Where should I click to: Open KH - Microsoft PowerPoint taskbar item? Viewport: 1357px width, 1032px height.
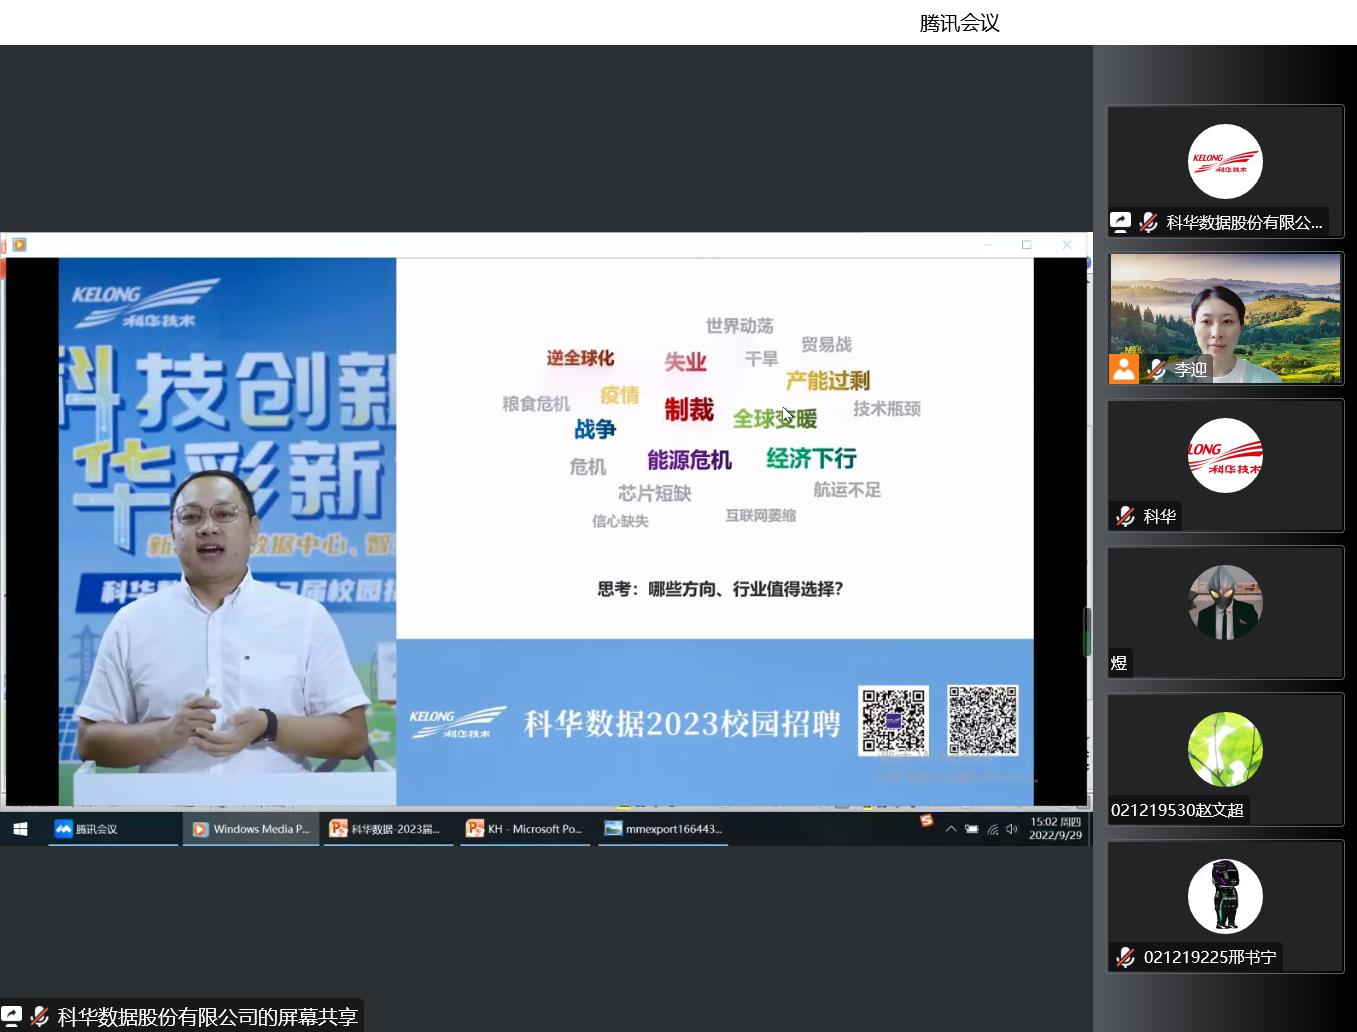click(525, 829)
